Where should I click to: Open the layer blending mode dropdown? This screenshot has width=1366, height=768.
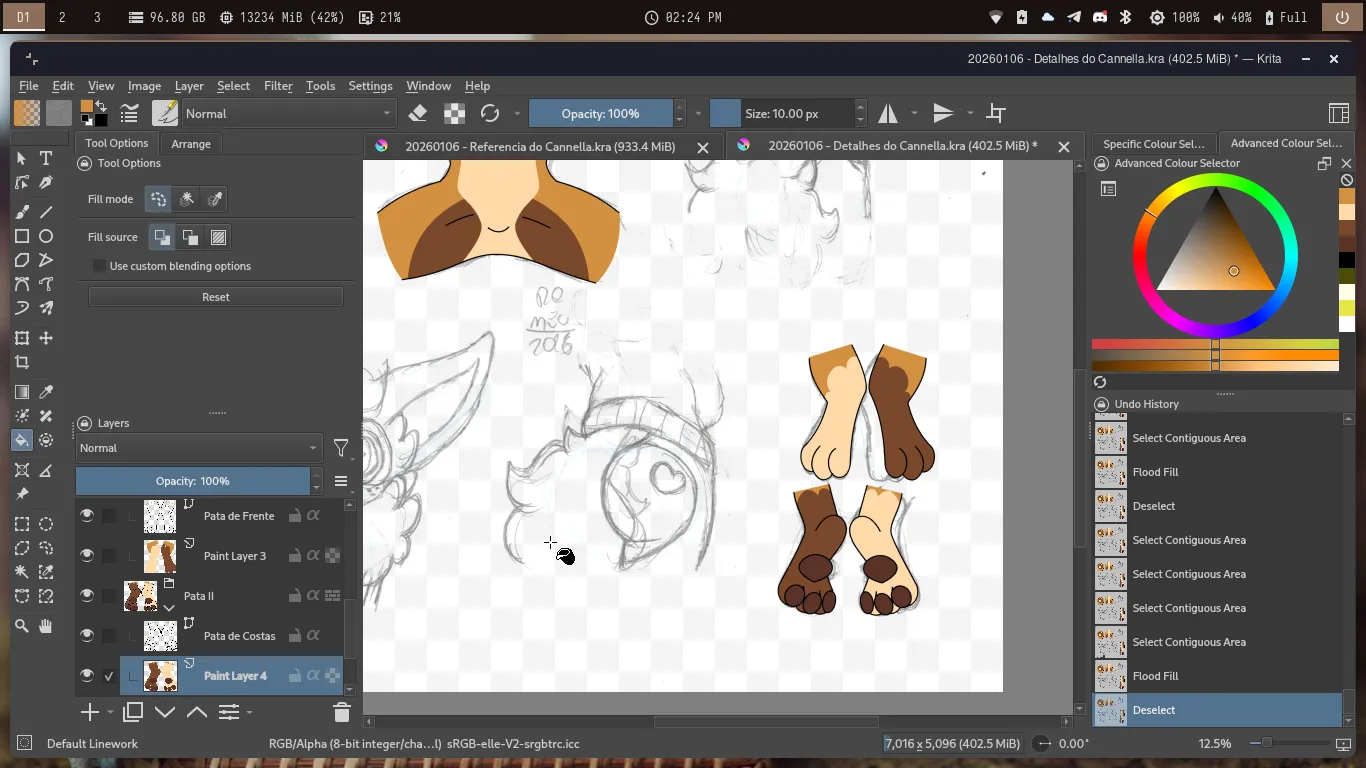click(x=198, y=448)
